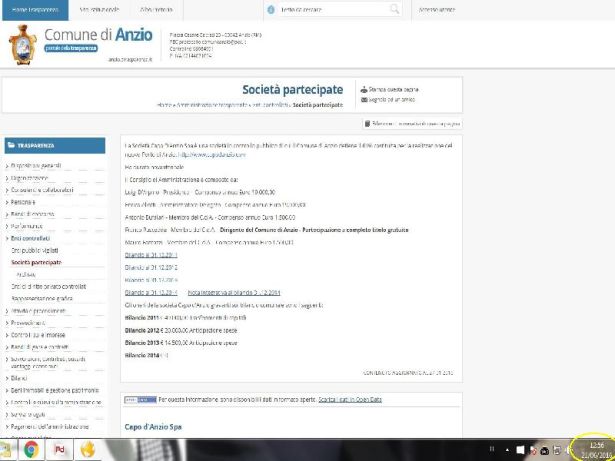
Task: Open the Albo pretorio tab
Action: (156, 10)
